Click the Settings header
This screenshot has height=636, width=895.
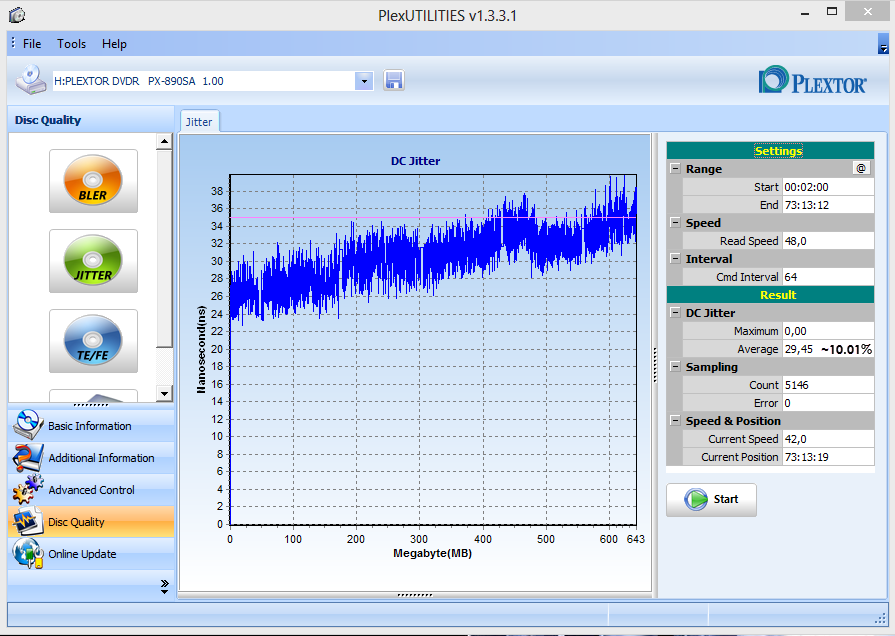pyautogui.click(x=771, y=151)
